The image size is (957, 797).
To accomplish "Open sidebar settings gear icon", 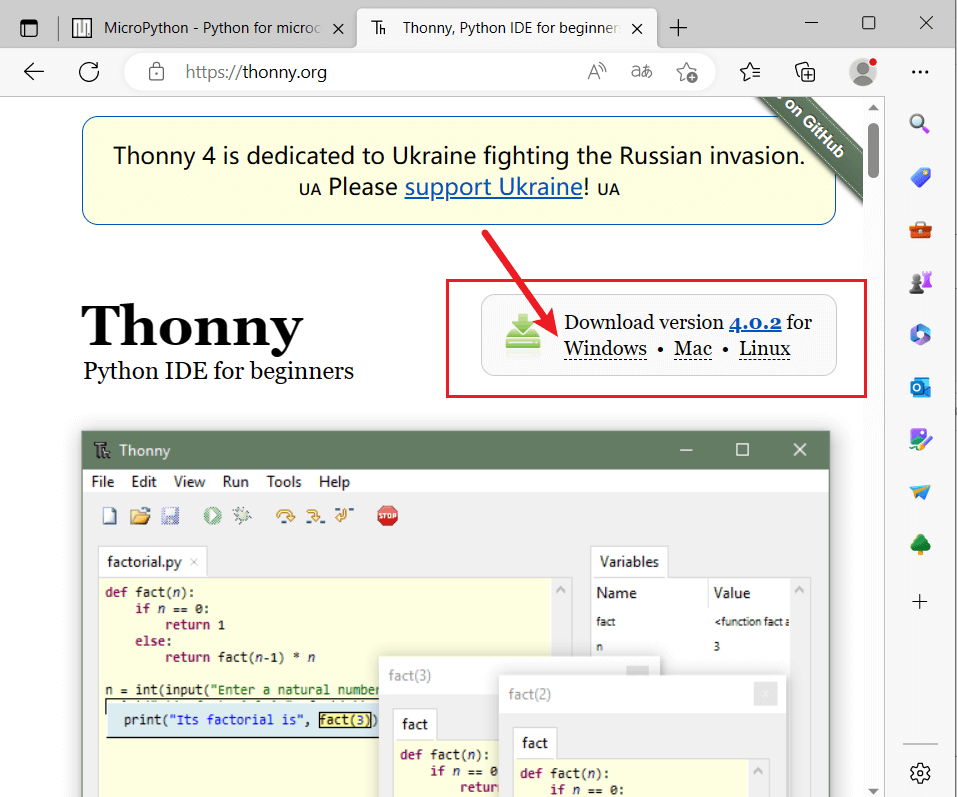I will 920,773.
